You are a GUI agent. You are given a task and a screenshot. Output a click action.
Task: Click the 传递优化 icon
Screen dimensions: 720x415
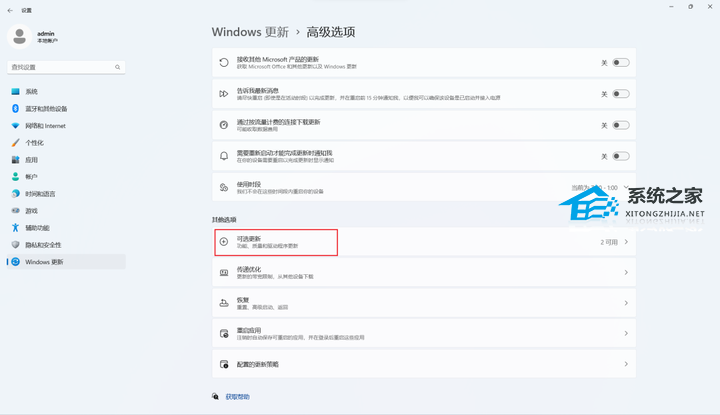click(224, 273)
